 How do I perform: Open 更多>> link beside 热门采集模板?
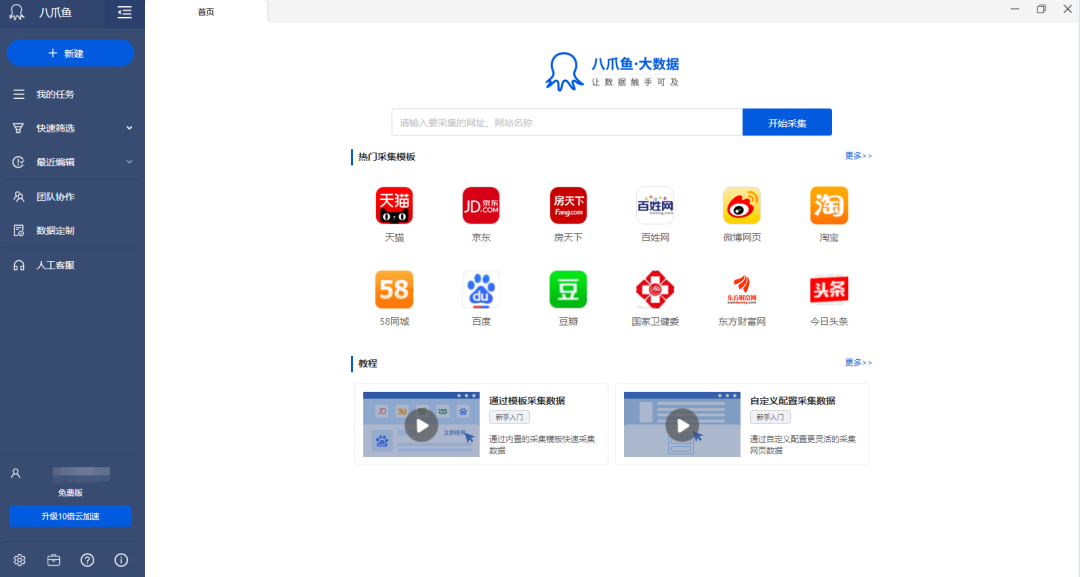click(858, 156)
